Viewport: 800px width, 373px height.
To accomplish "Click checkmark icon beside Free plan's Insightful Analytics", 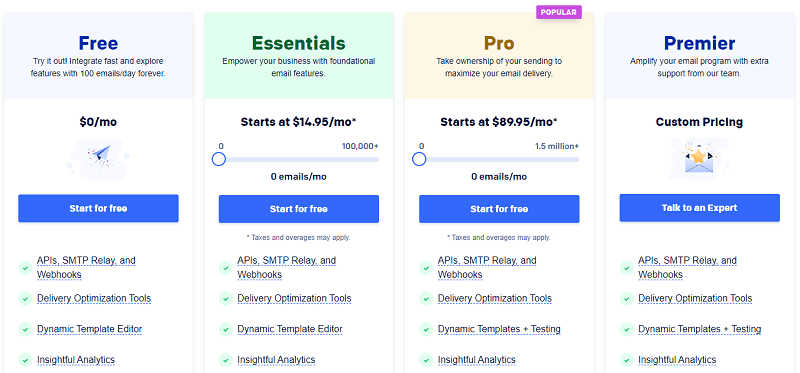I will click(25, 360).
